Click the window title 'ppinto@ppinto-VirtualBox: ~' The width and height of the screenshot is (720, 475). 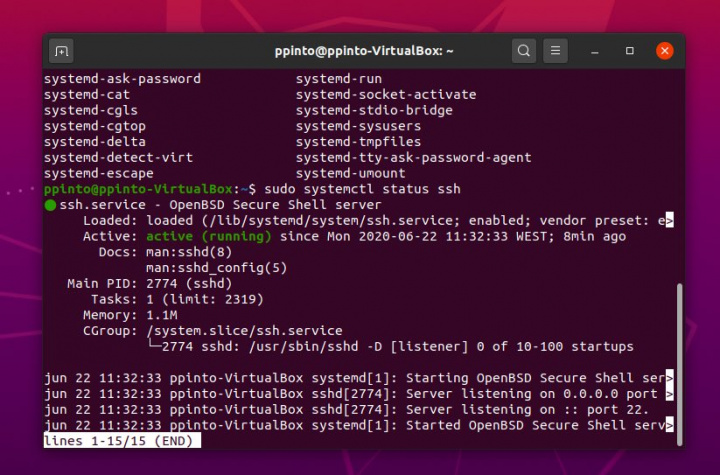(364, 50)
